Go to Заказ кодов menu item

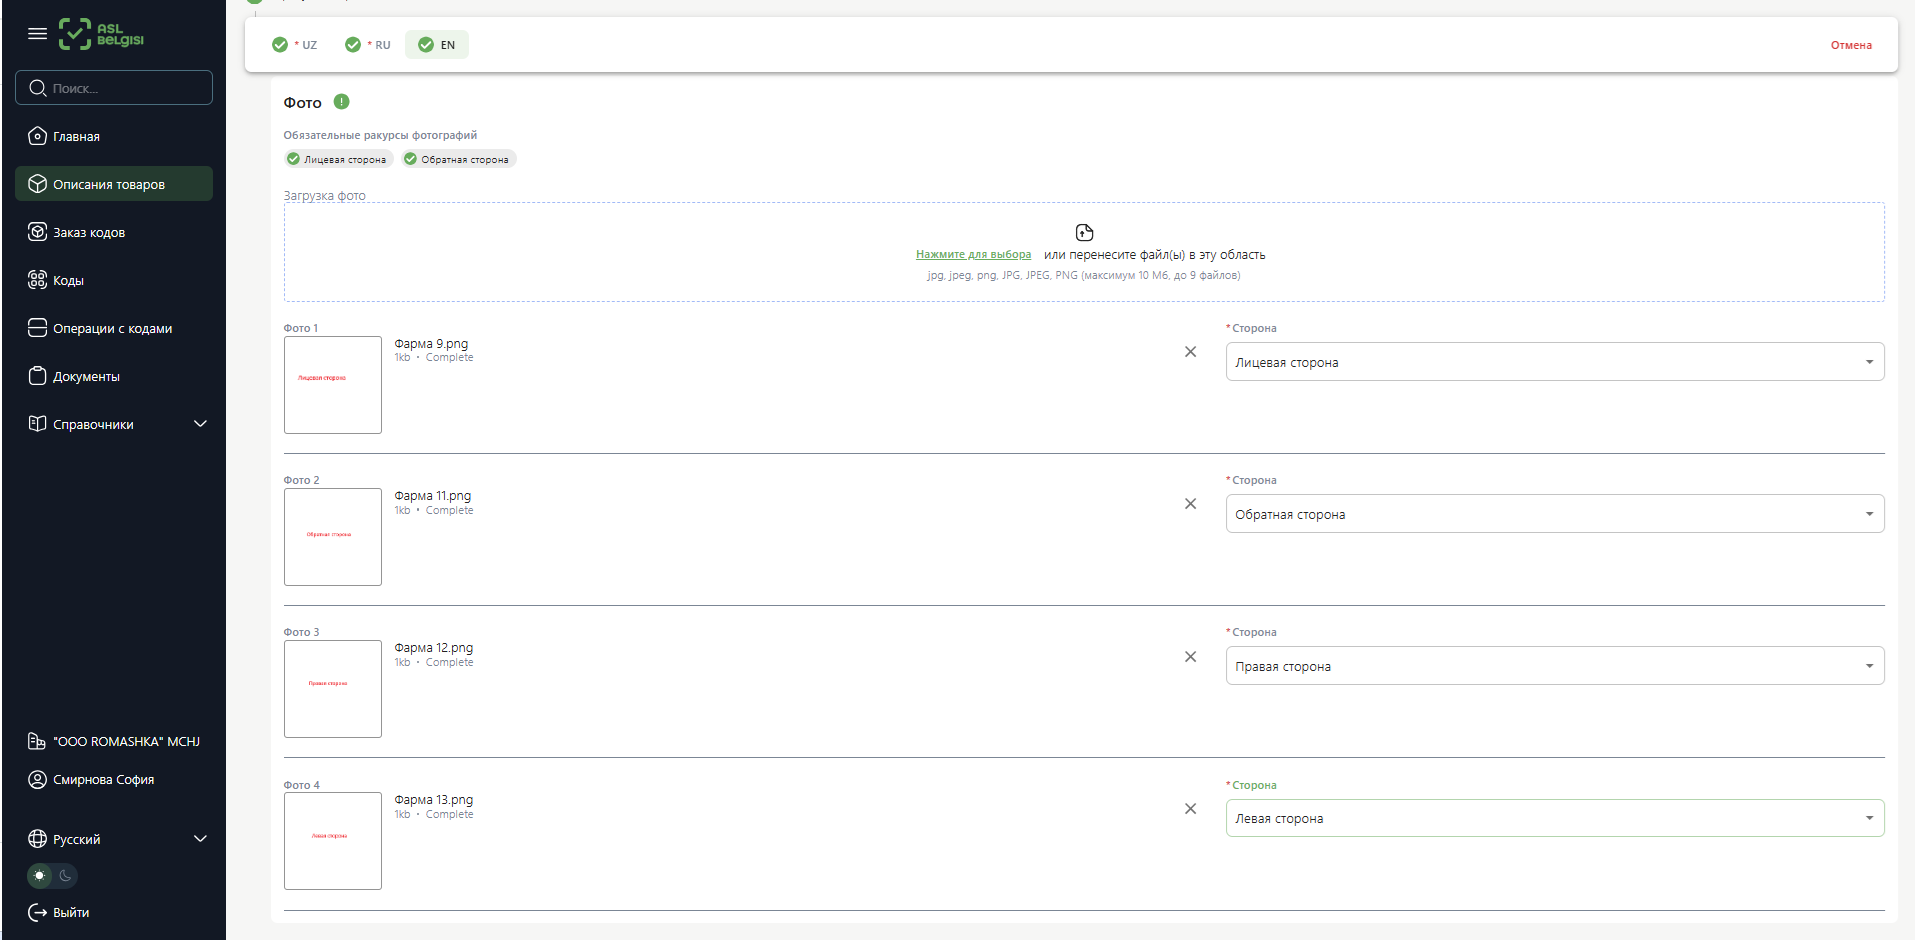tap(89, 233)
